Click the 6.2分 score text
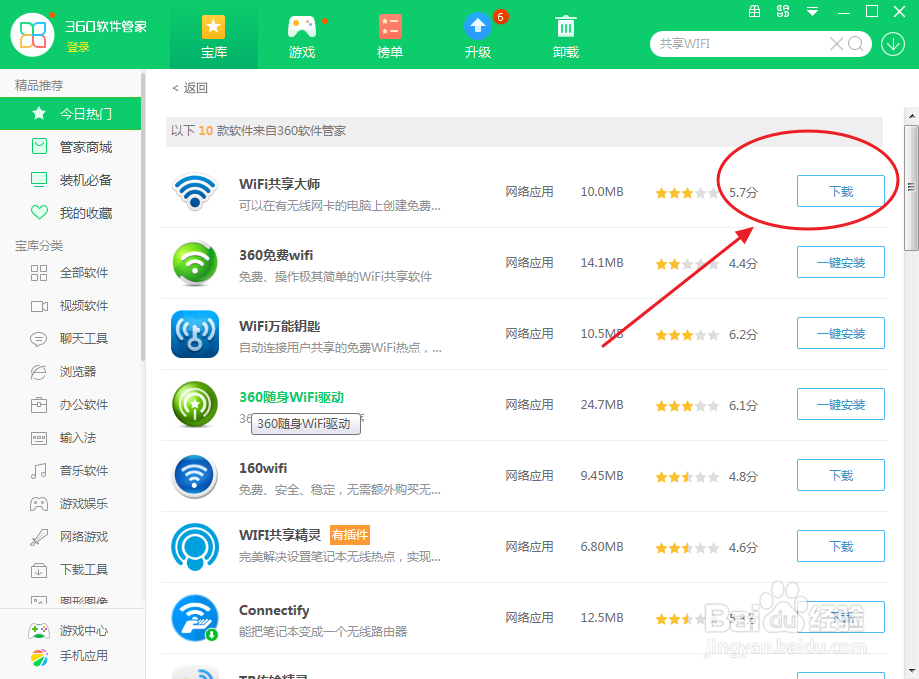The height and width of the screenshot is (679, 919). [x=743, y=335]
